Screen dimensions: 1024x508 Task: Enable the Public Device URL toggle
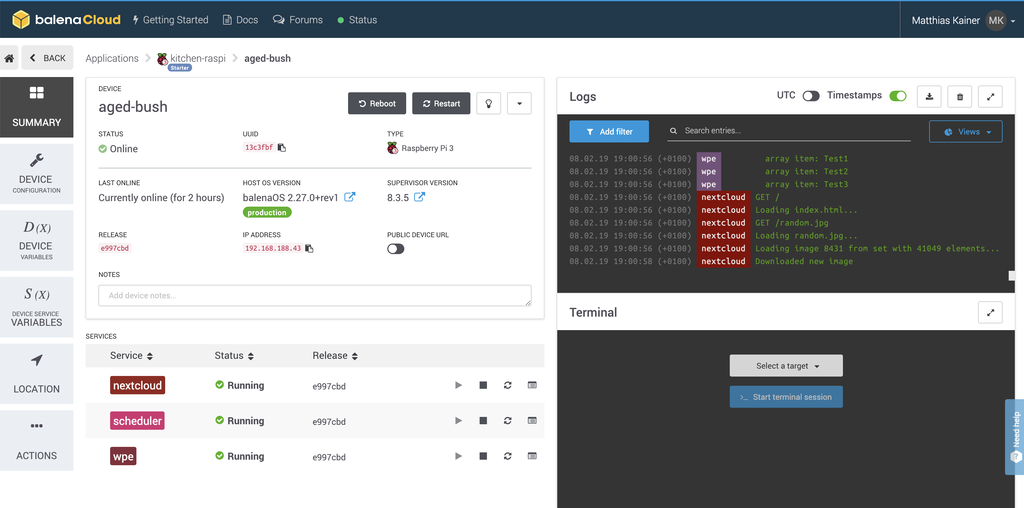click(x=396, y=248)
